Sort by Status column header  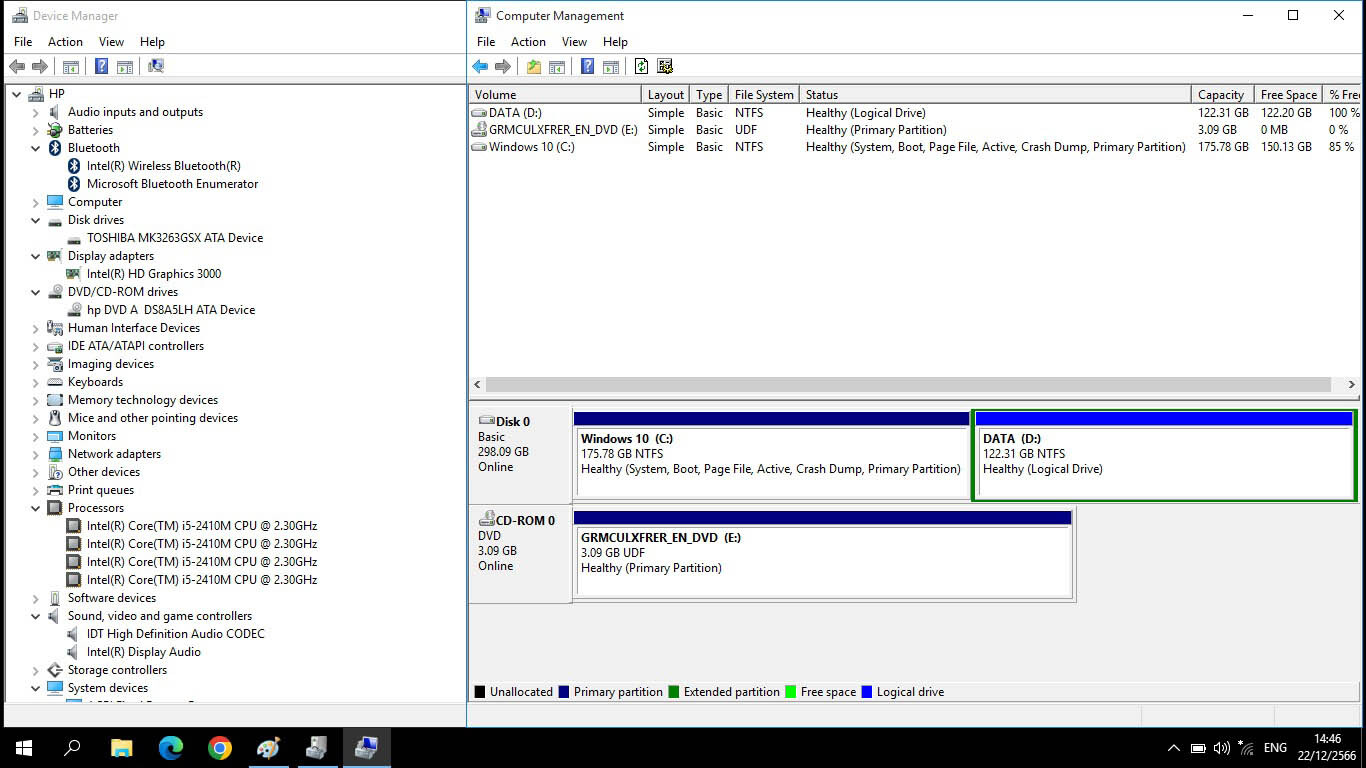(996, 95)
